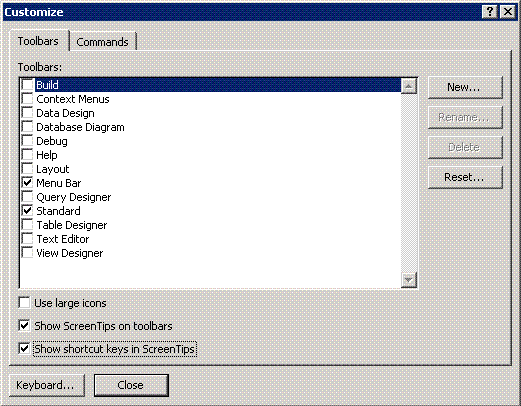Select the Text Editor list entry
Image resolution: width=521 pixels, height=406 pixels.
[x=63, y=239]
